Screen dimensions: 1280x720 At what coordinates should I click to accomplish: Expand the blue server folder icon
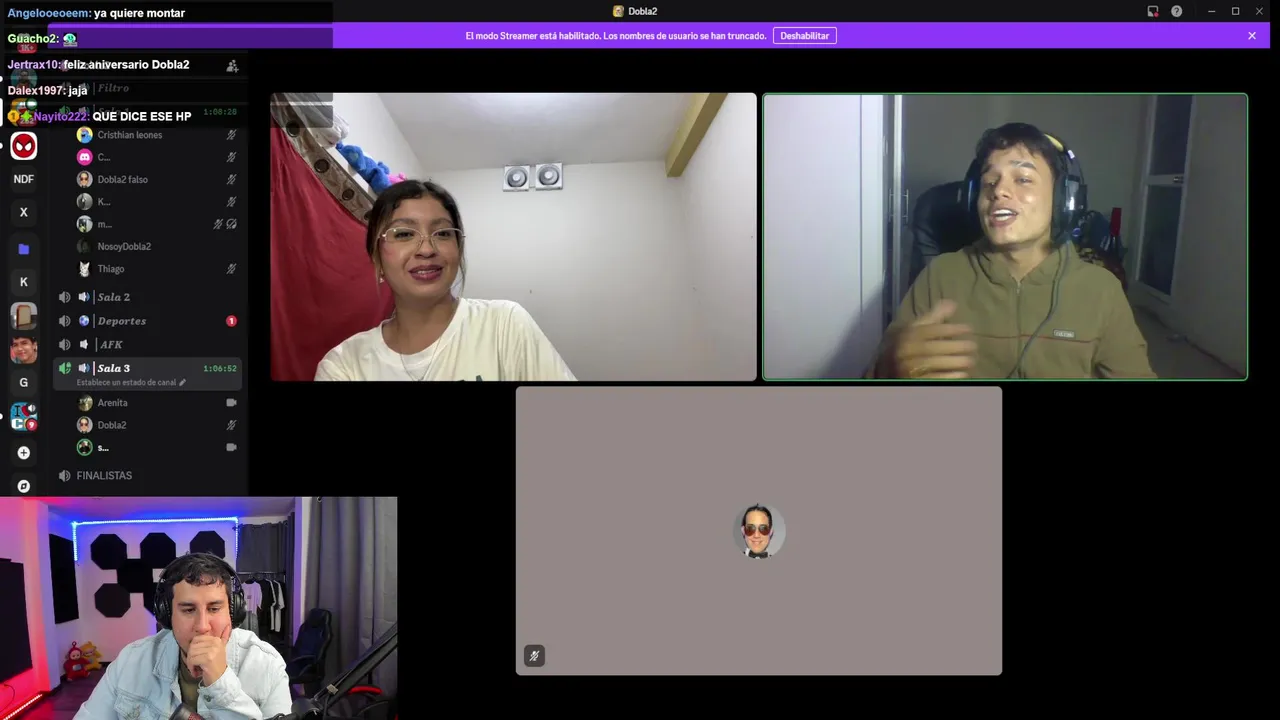pos(24,249)
